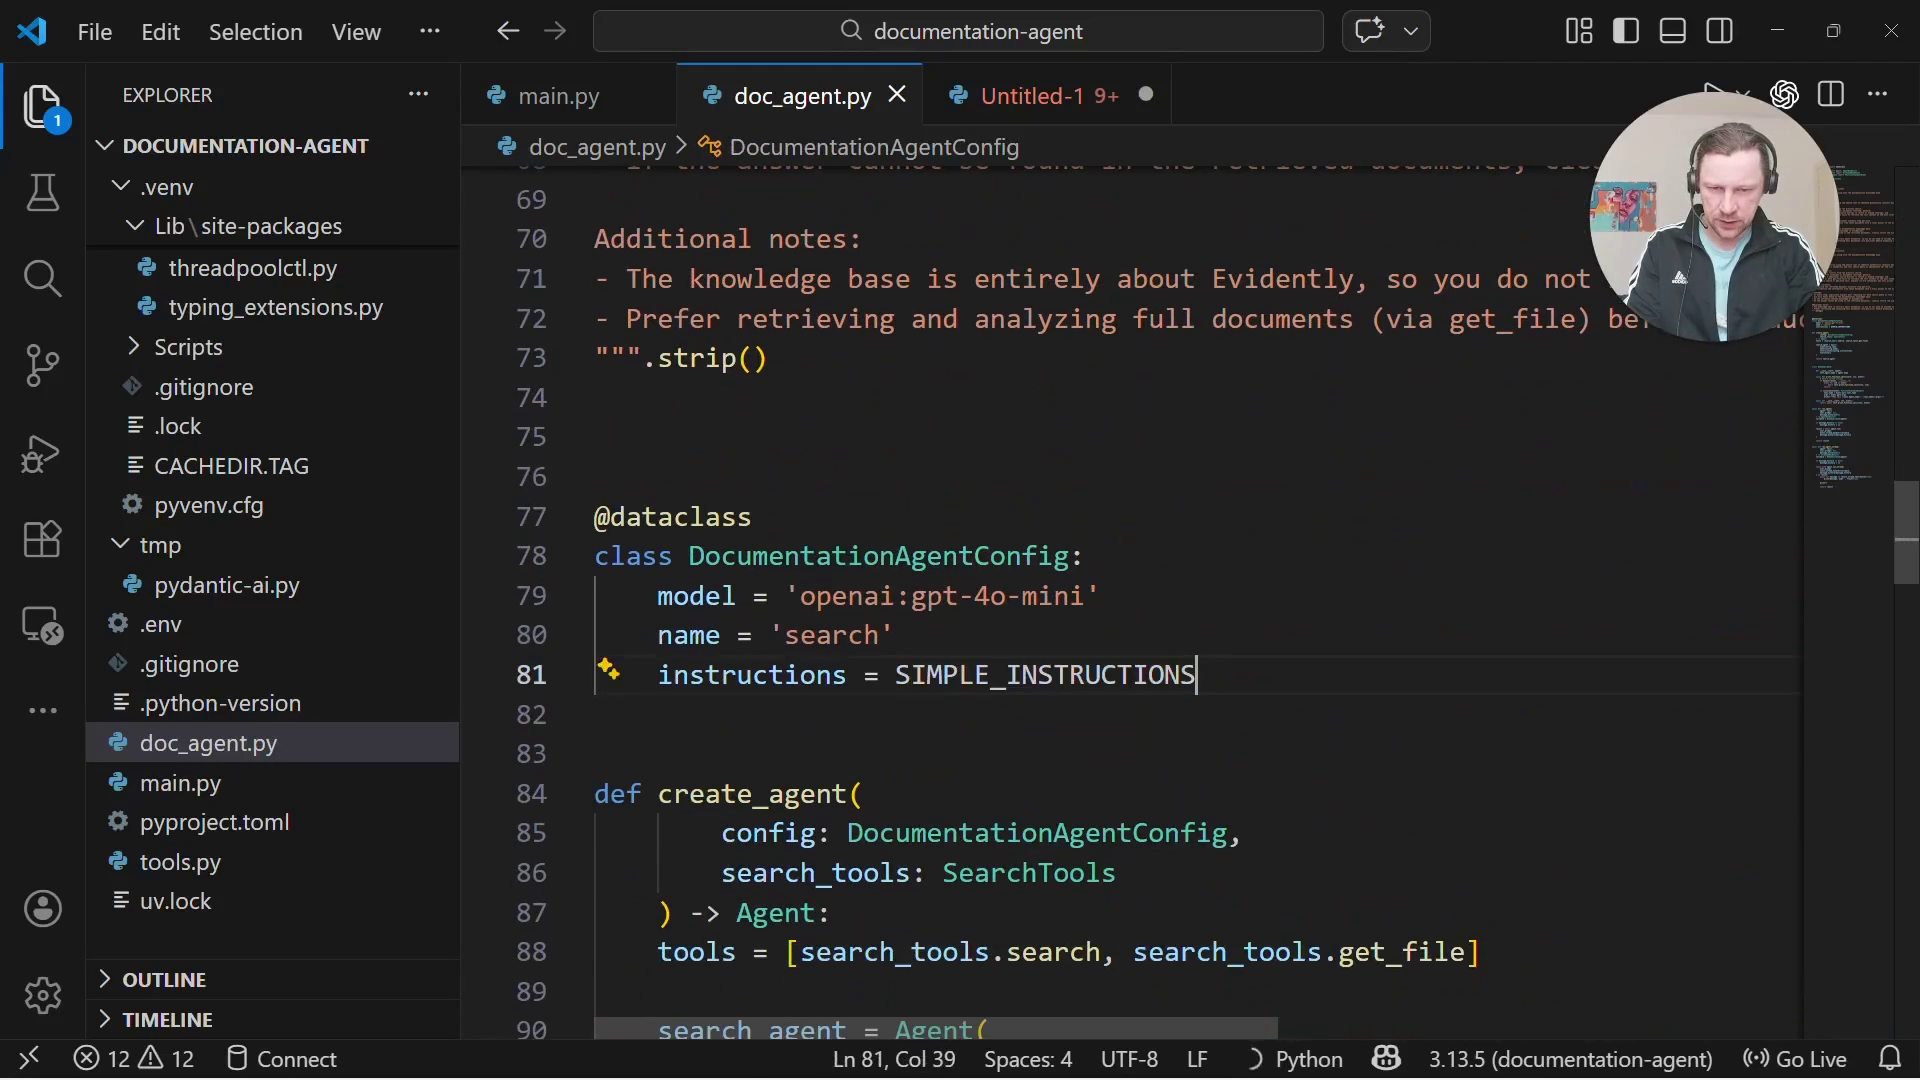Open more editor actions menu
This screenshot has width=1920, height=1080.
1878,95
